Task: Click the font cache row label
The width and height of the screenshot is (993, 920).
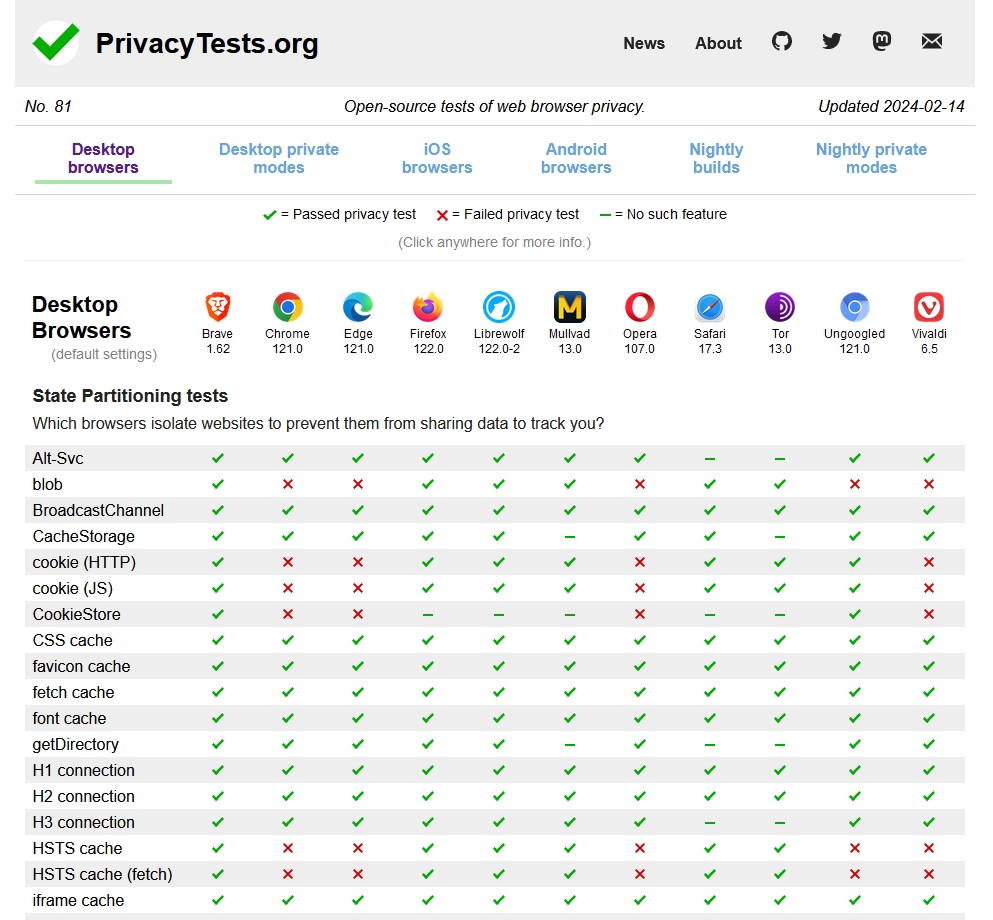Action: click(x=70, y=718)
